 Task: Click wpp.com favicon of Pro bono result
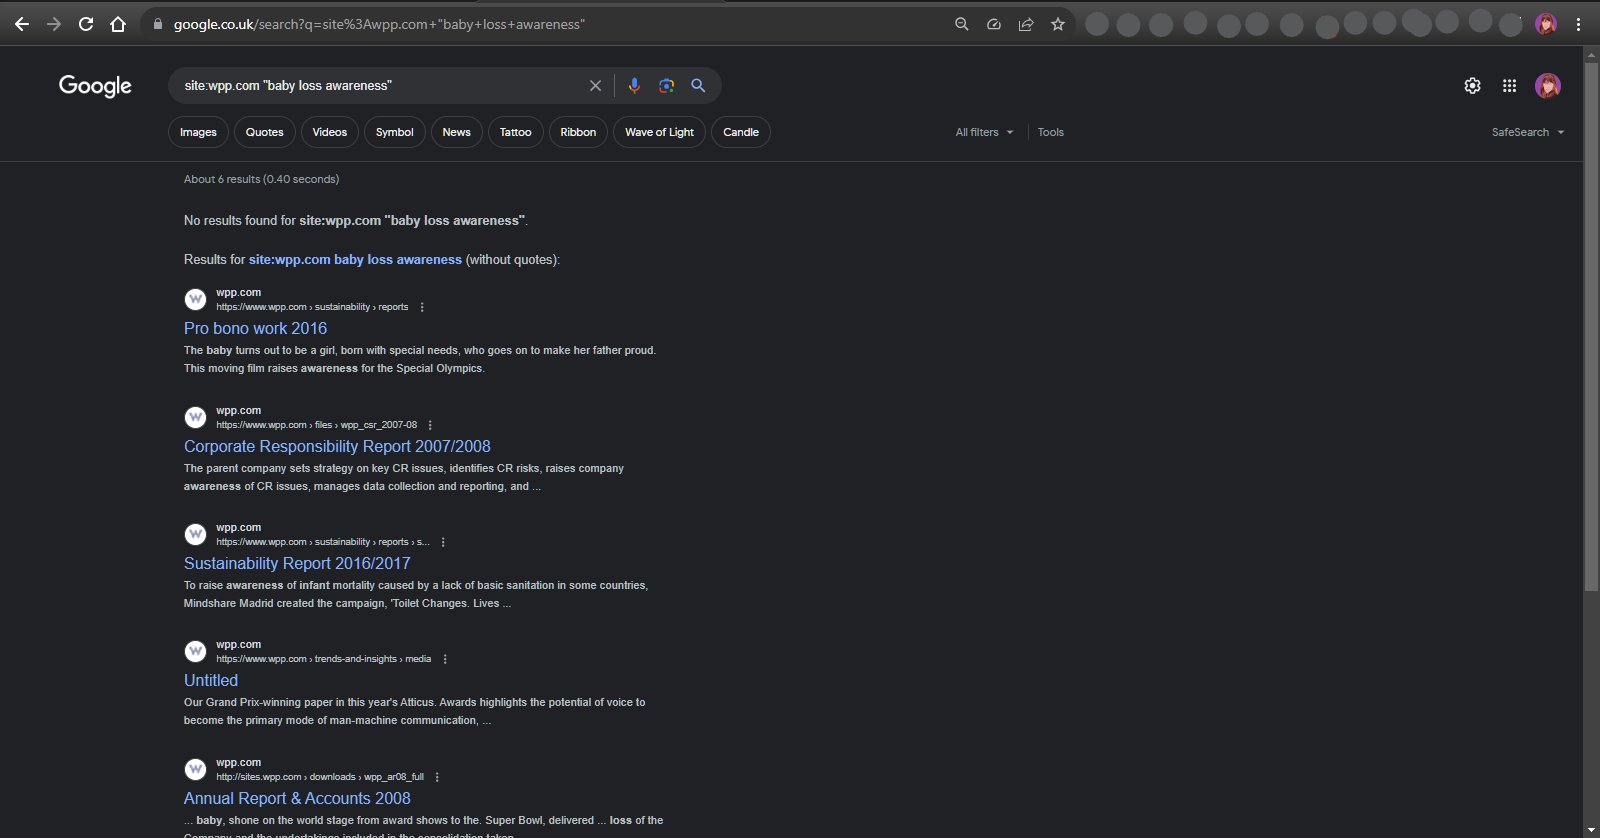pos(196,299)
